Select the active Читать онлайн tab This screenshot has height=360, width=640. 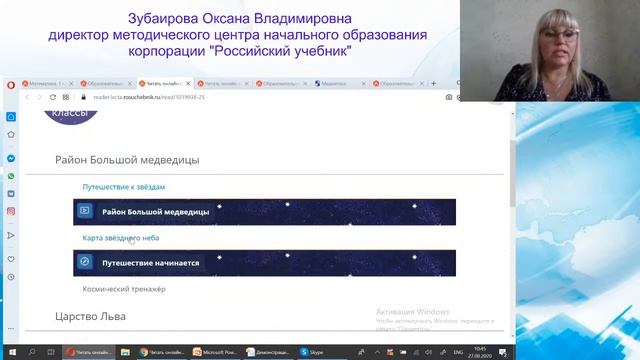[x=165, y=83]
